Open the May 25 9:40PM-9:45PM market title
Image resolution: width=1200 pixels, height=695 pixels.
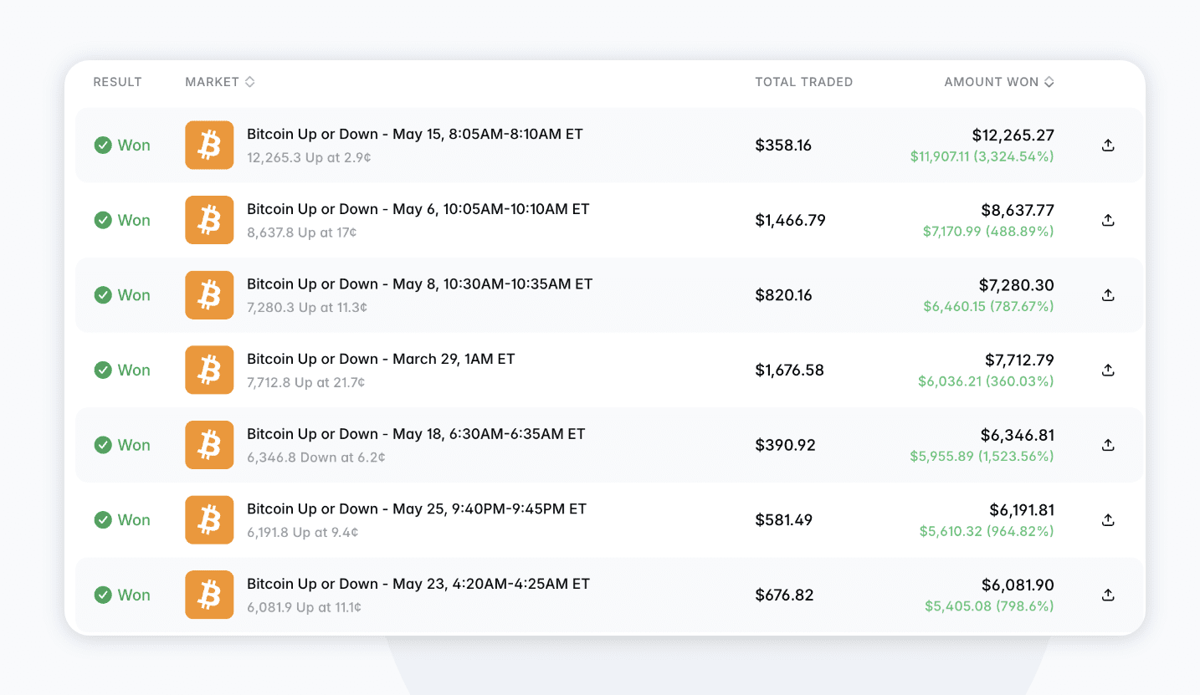417,509
